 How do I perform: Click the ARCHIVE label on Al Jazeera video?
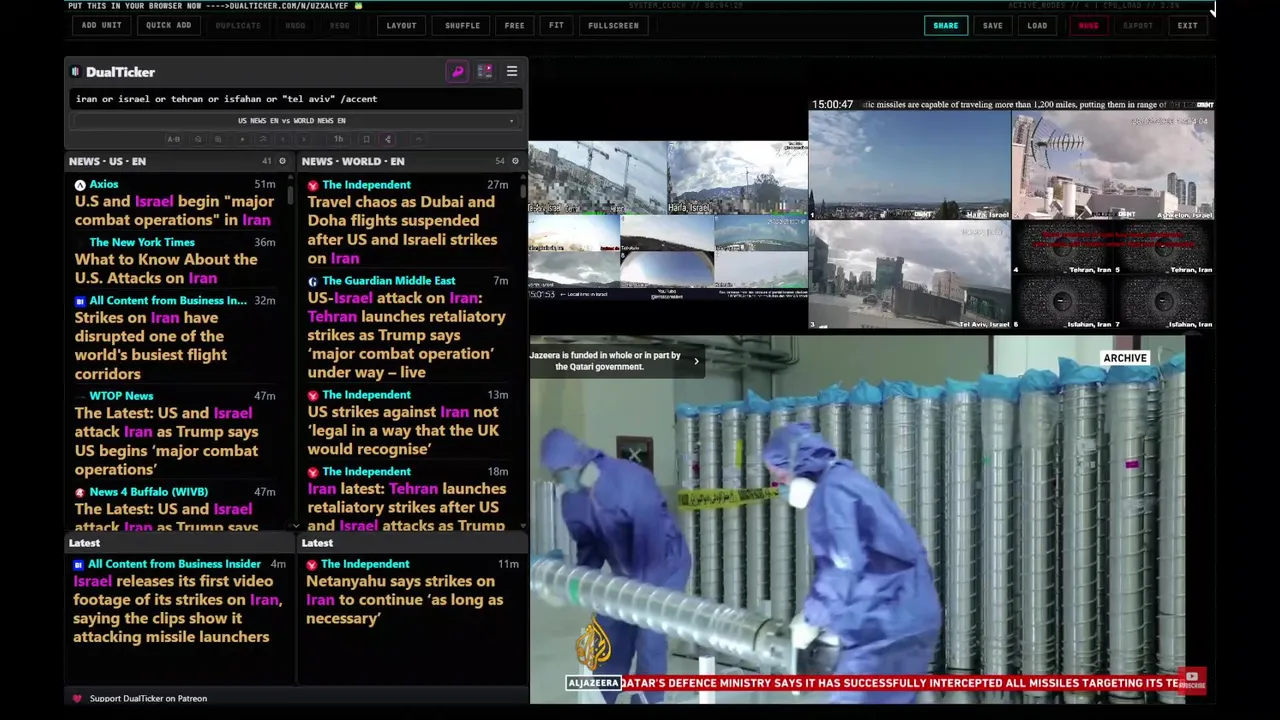point(1125,358)
